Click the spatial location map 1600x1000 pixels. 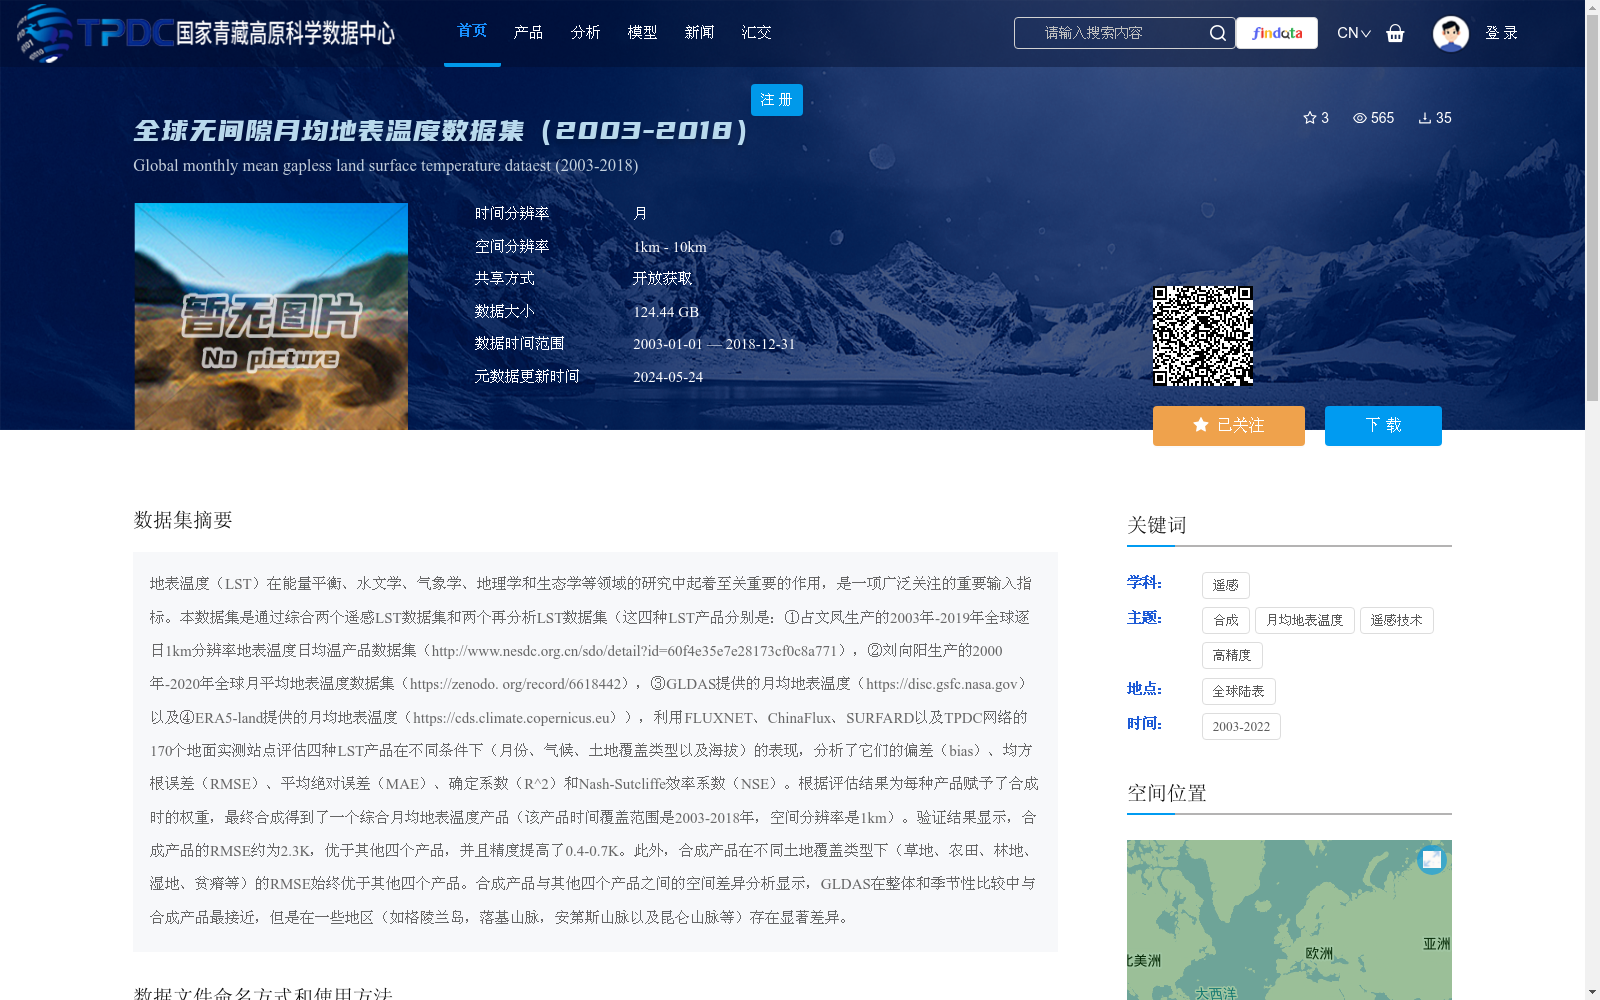tap(1289, 920)
